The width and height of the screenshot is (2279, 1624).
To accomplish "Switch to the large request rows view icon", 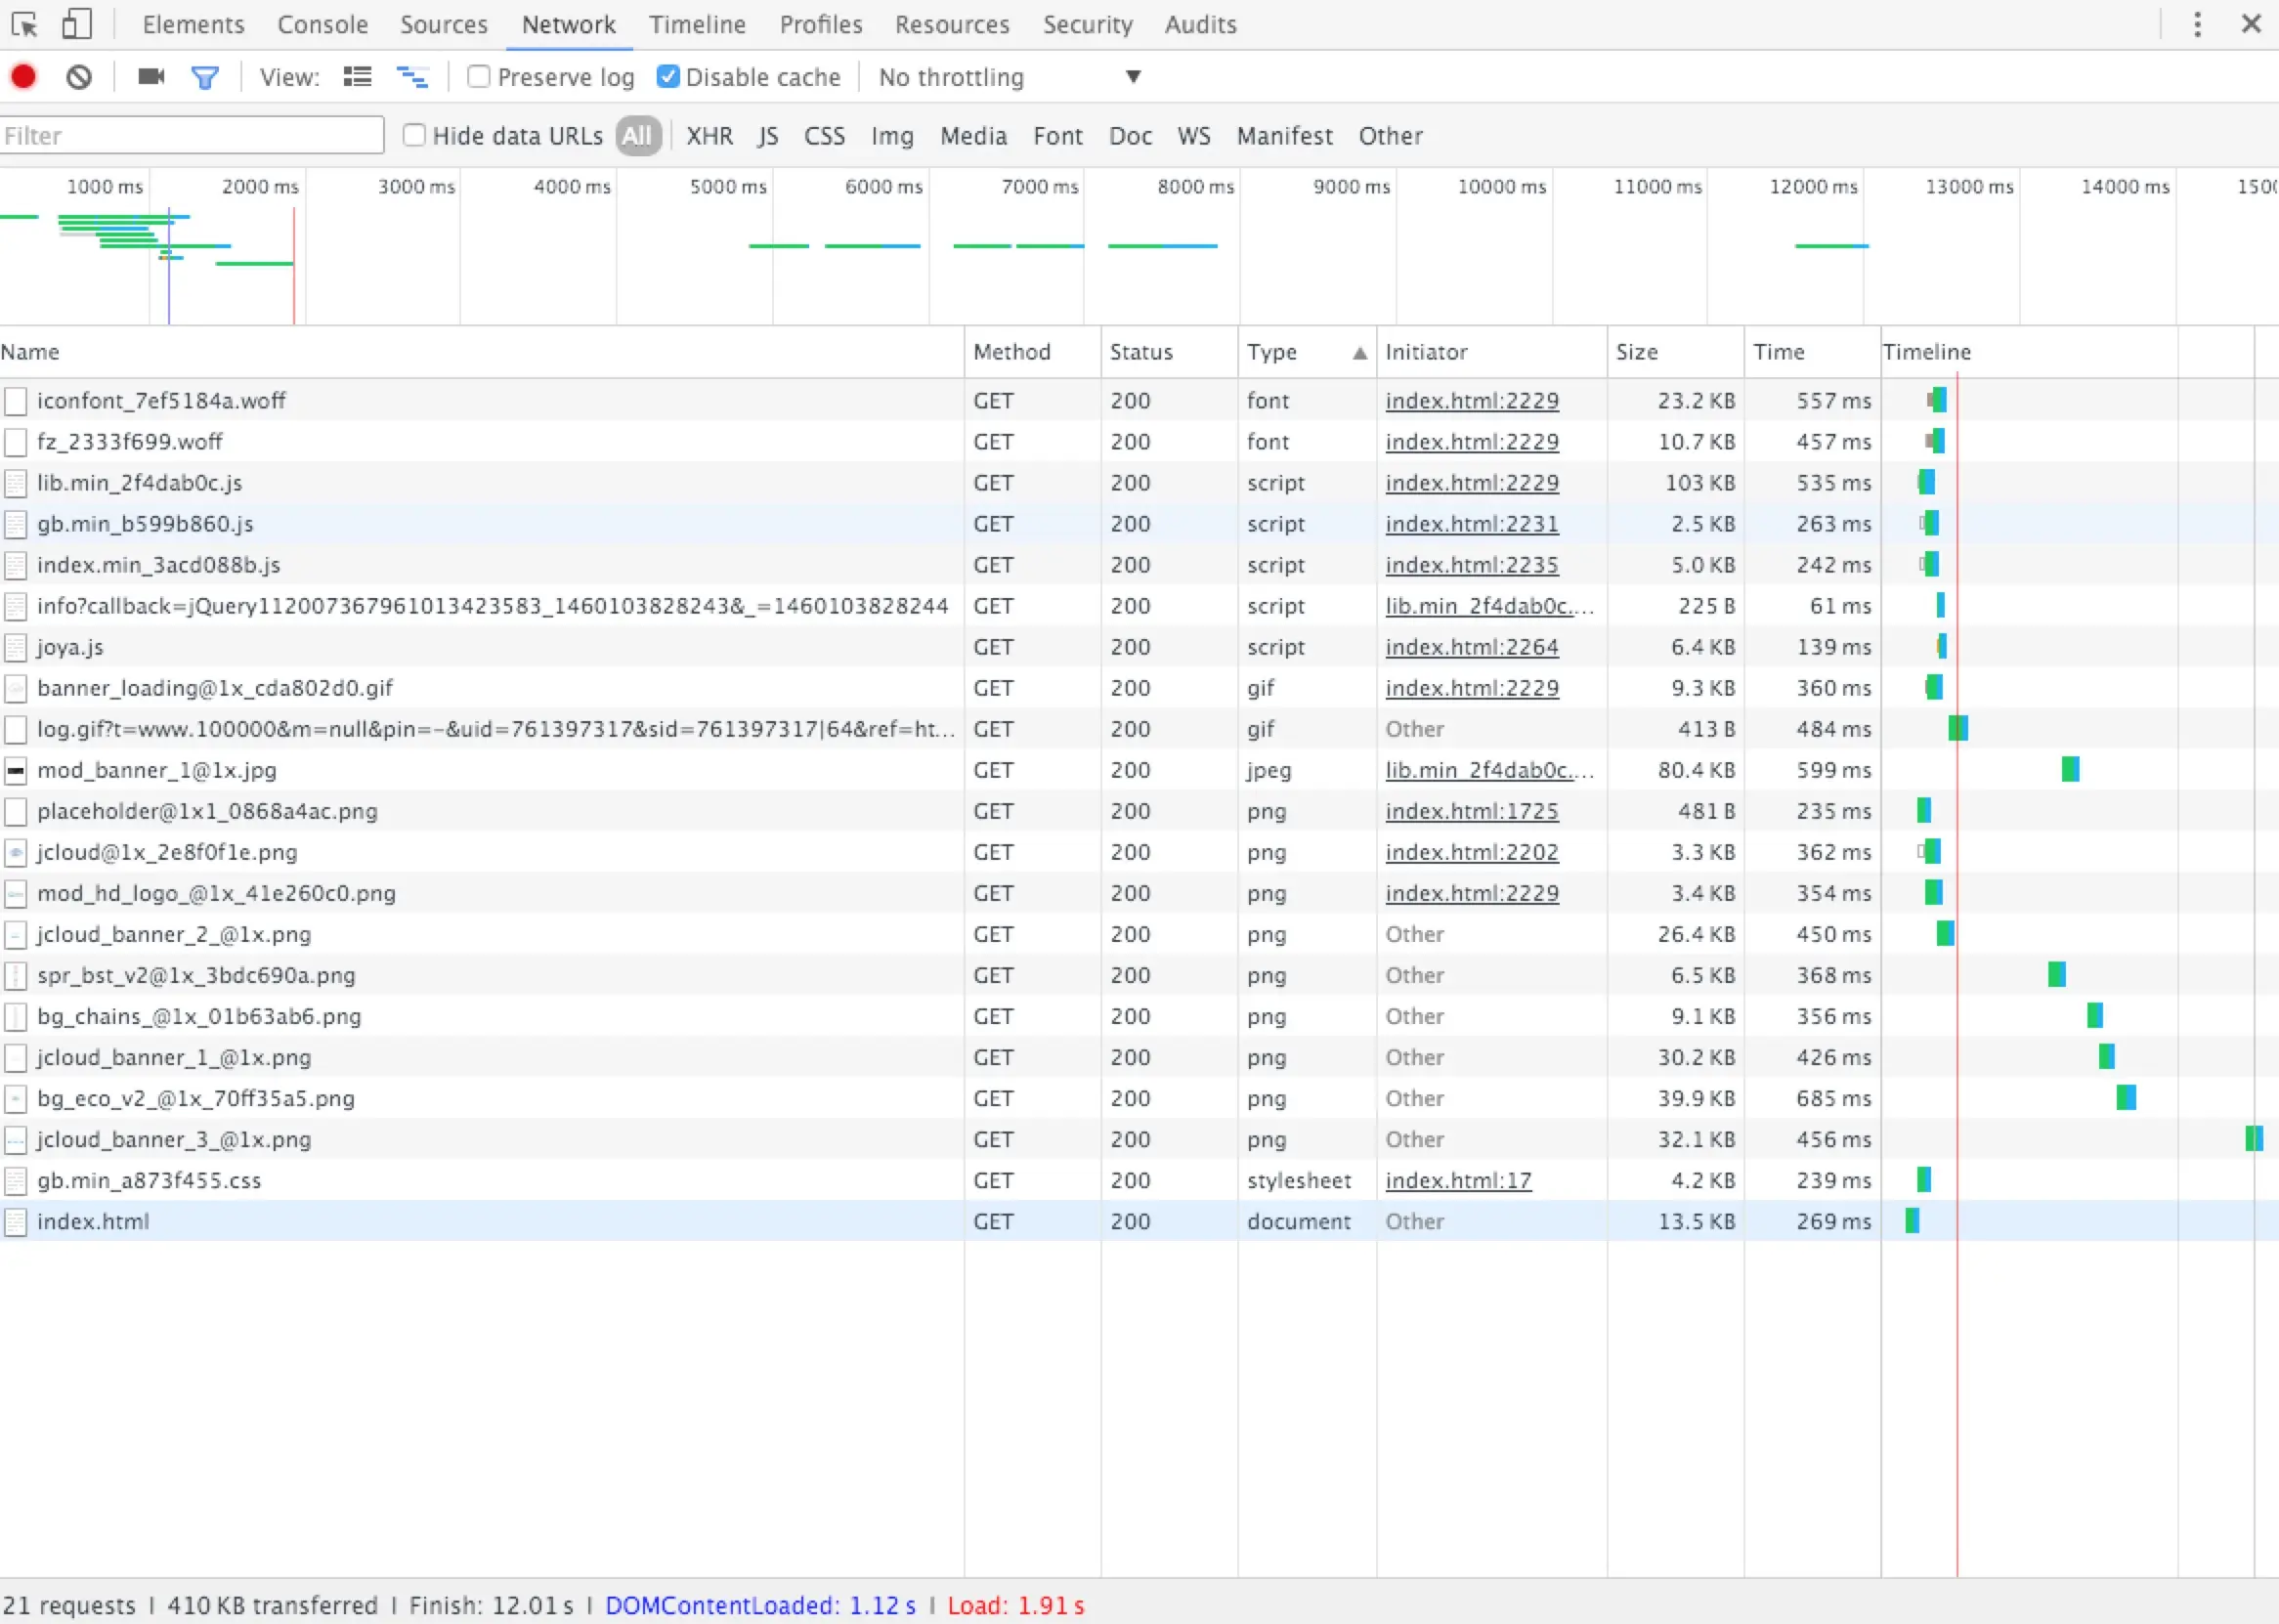I will pos(357,77).
